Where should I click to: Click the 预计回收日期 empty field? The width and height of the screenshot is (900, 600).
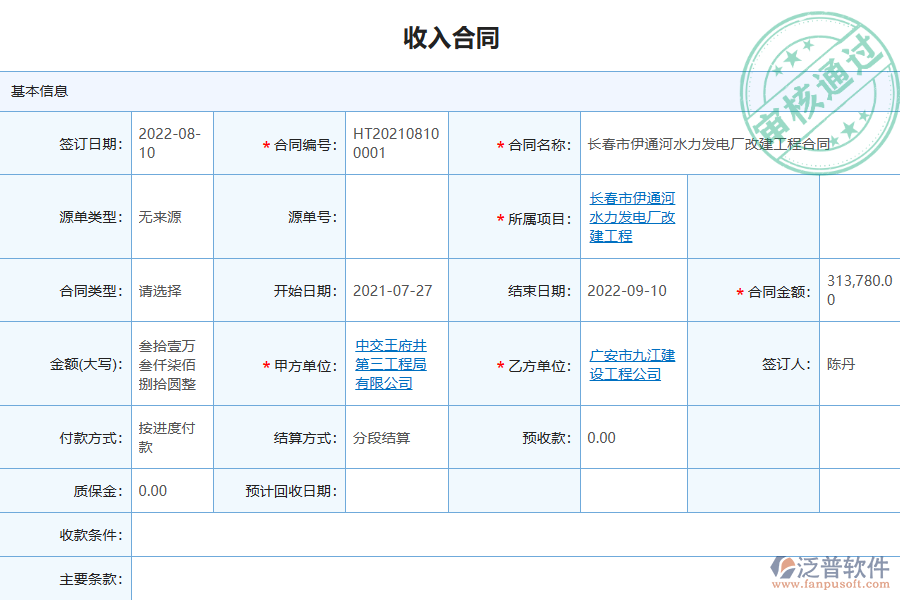click(x=396, y=490)
